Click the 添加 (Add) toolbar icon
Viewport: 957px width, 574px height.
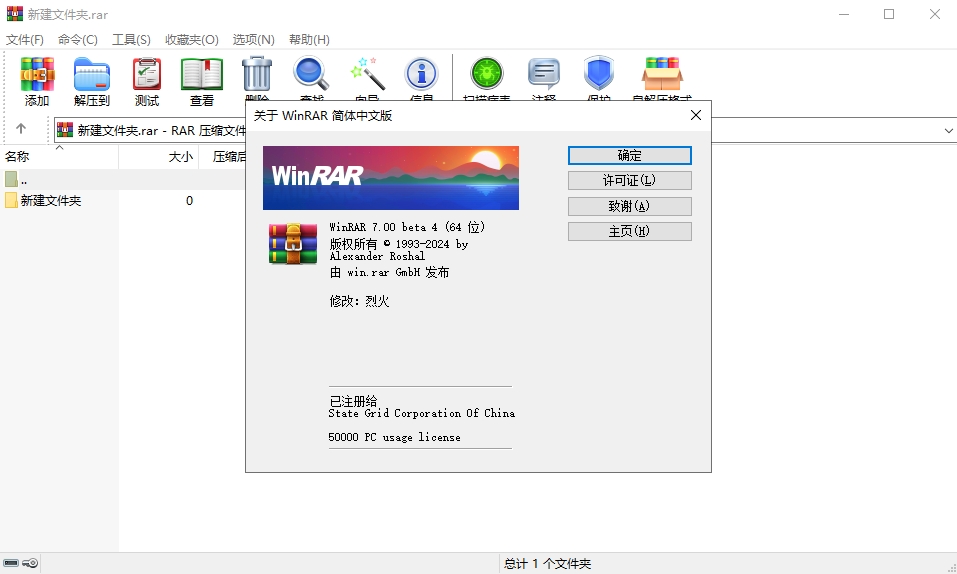click(37, 75)
